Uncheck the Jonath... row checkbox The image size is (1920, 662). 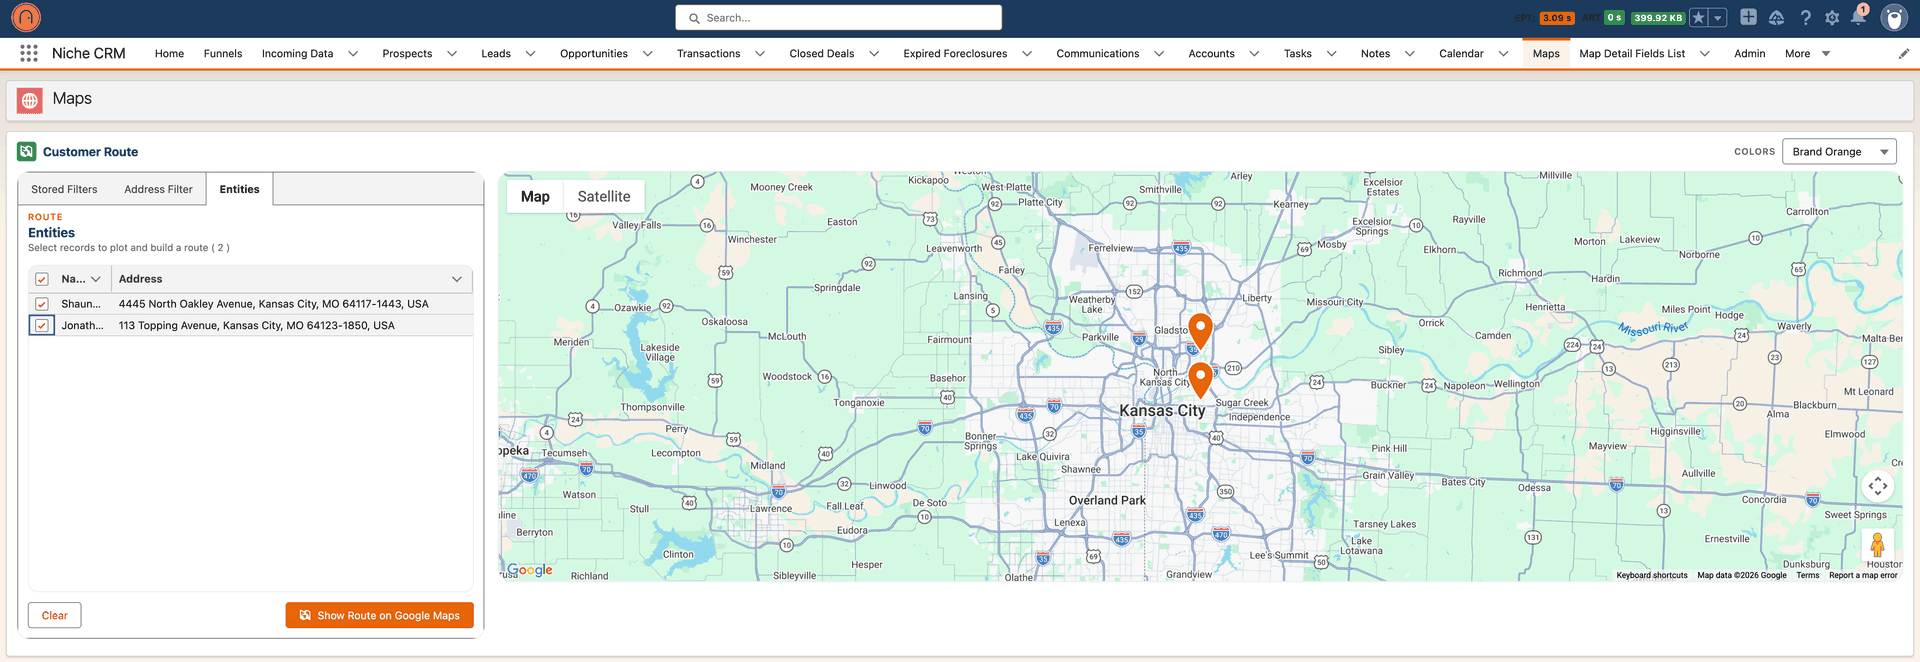(x=42, y=325)
